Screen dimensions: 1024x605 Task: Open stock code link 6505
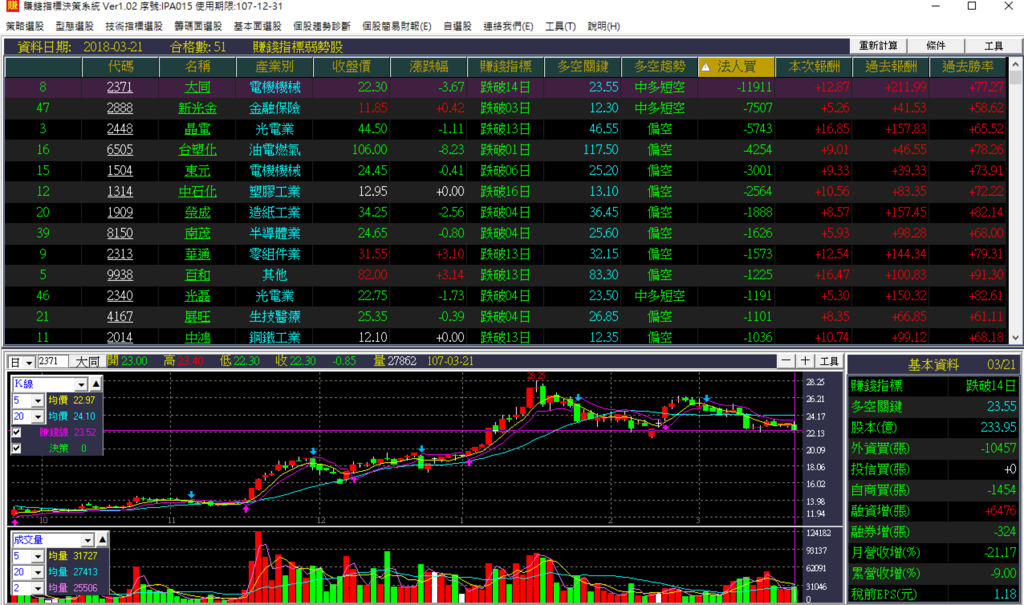[x=120, y=150]
